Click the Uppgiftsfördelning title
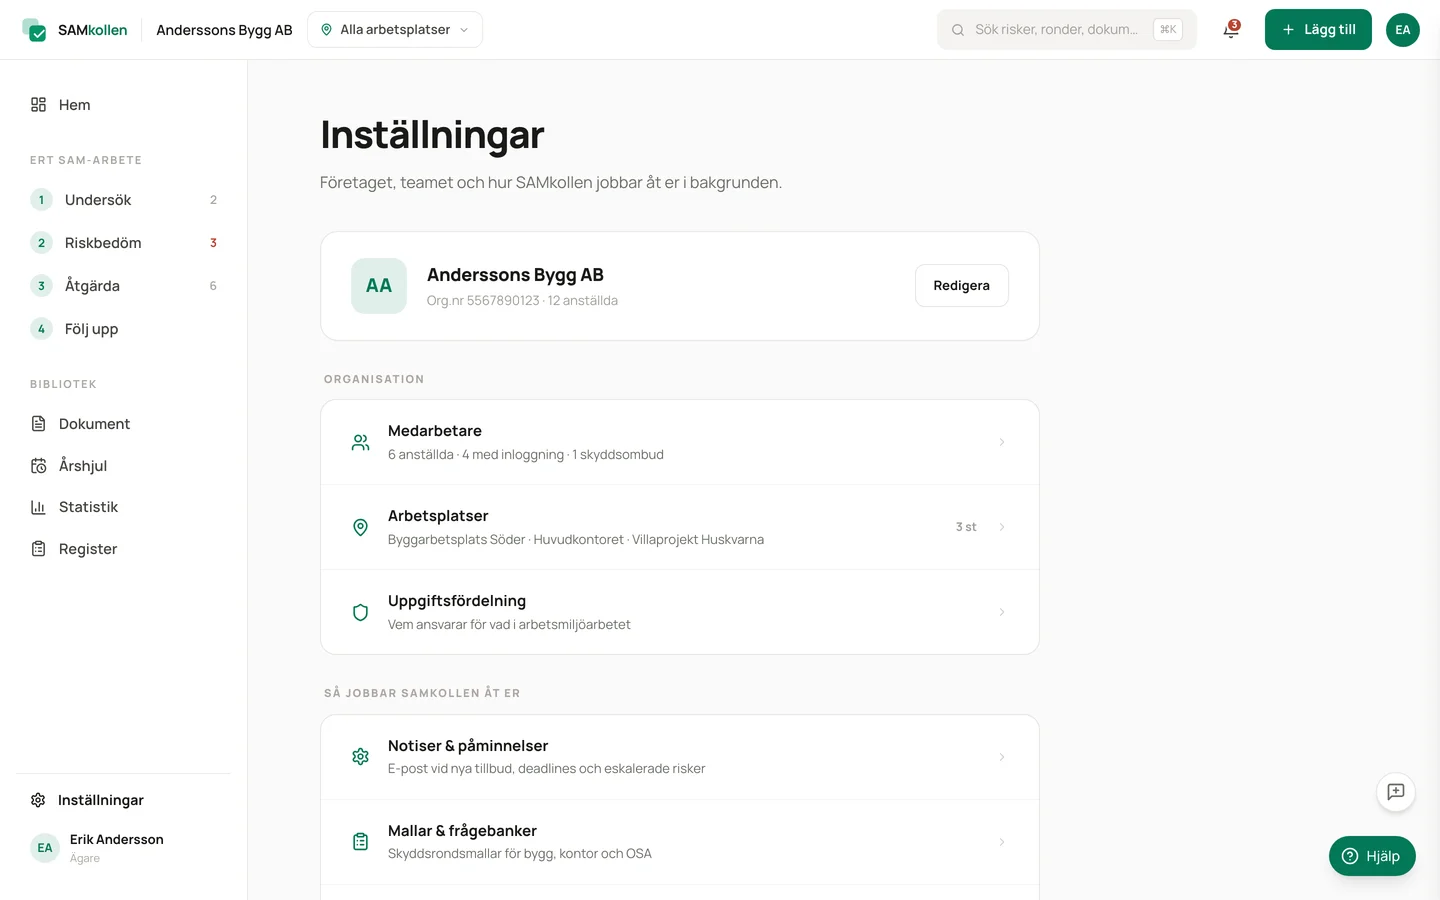 point(457,601)
